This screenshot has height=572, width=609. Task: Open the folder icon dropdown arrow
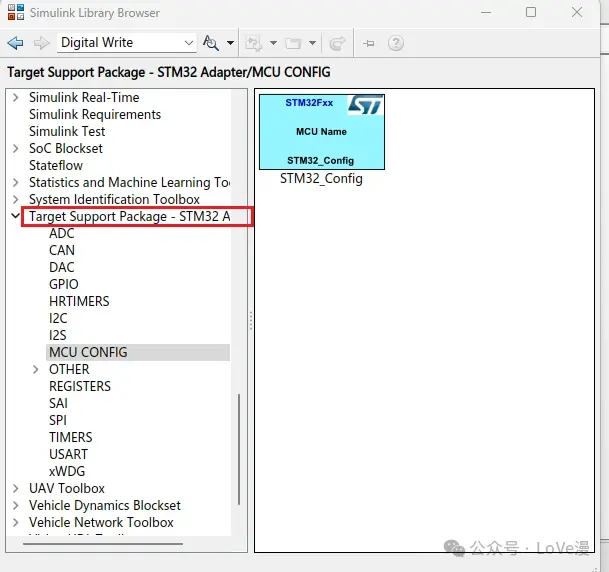pyautogui.click(x=312, y=43)
